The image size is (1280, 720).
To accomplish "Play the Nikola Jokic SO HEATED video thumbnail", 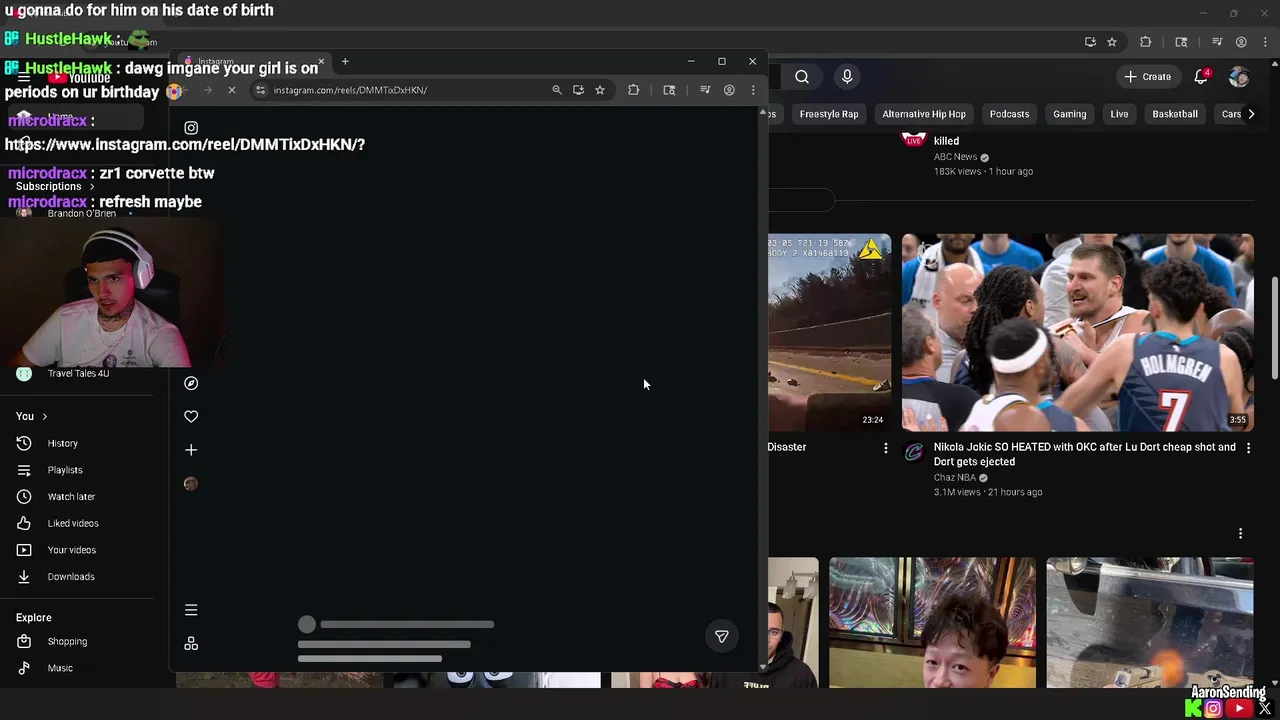I will [x=1077, y=333].
